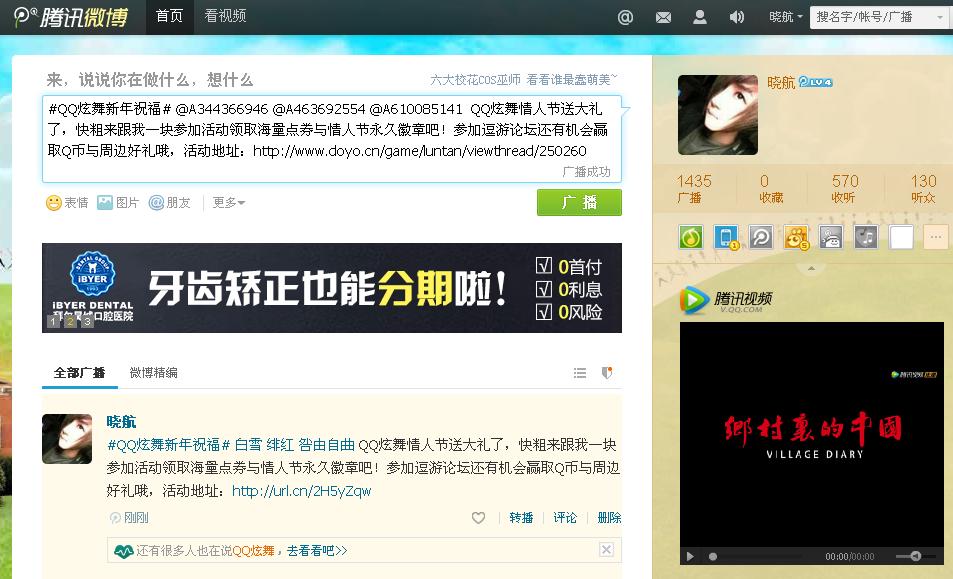Switch banner to ad slide 3

tap(87, 321)
